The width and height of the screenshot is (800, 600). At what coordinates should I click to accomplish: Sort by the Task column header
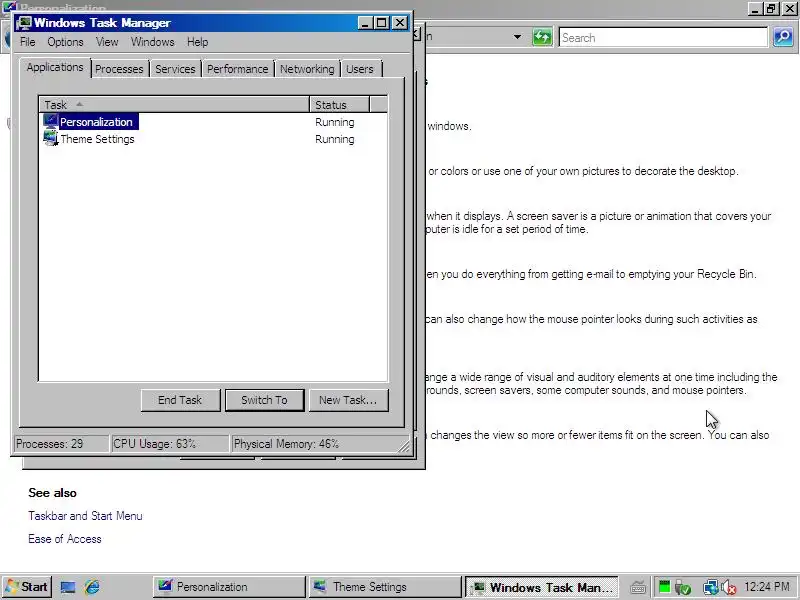pos(174,105)
